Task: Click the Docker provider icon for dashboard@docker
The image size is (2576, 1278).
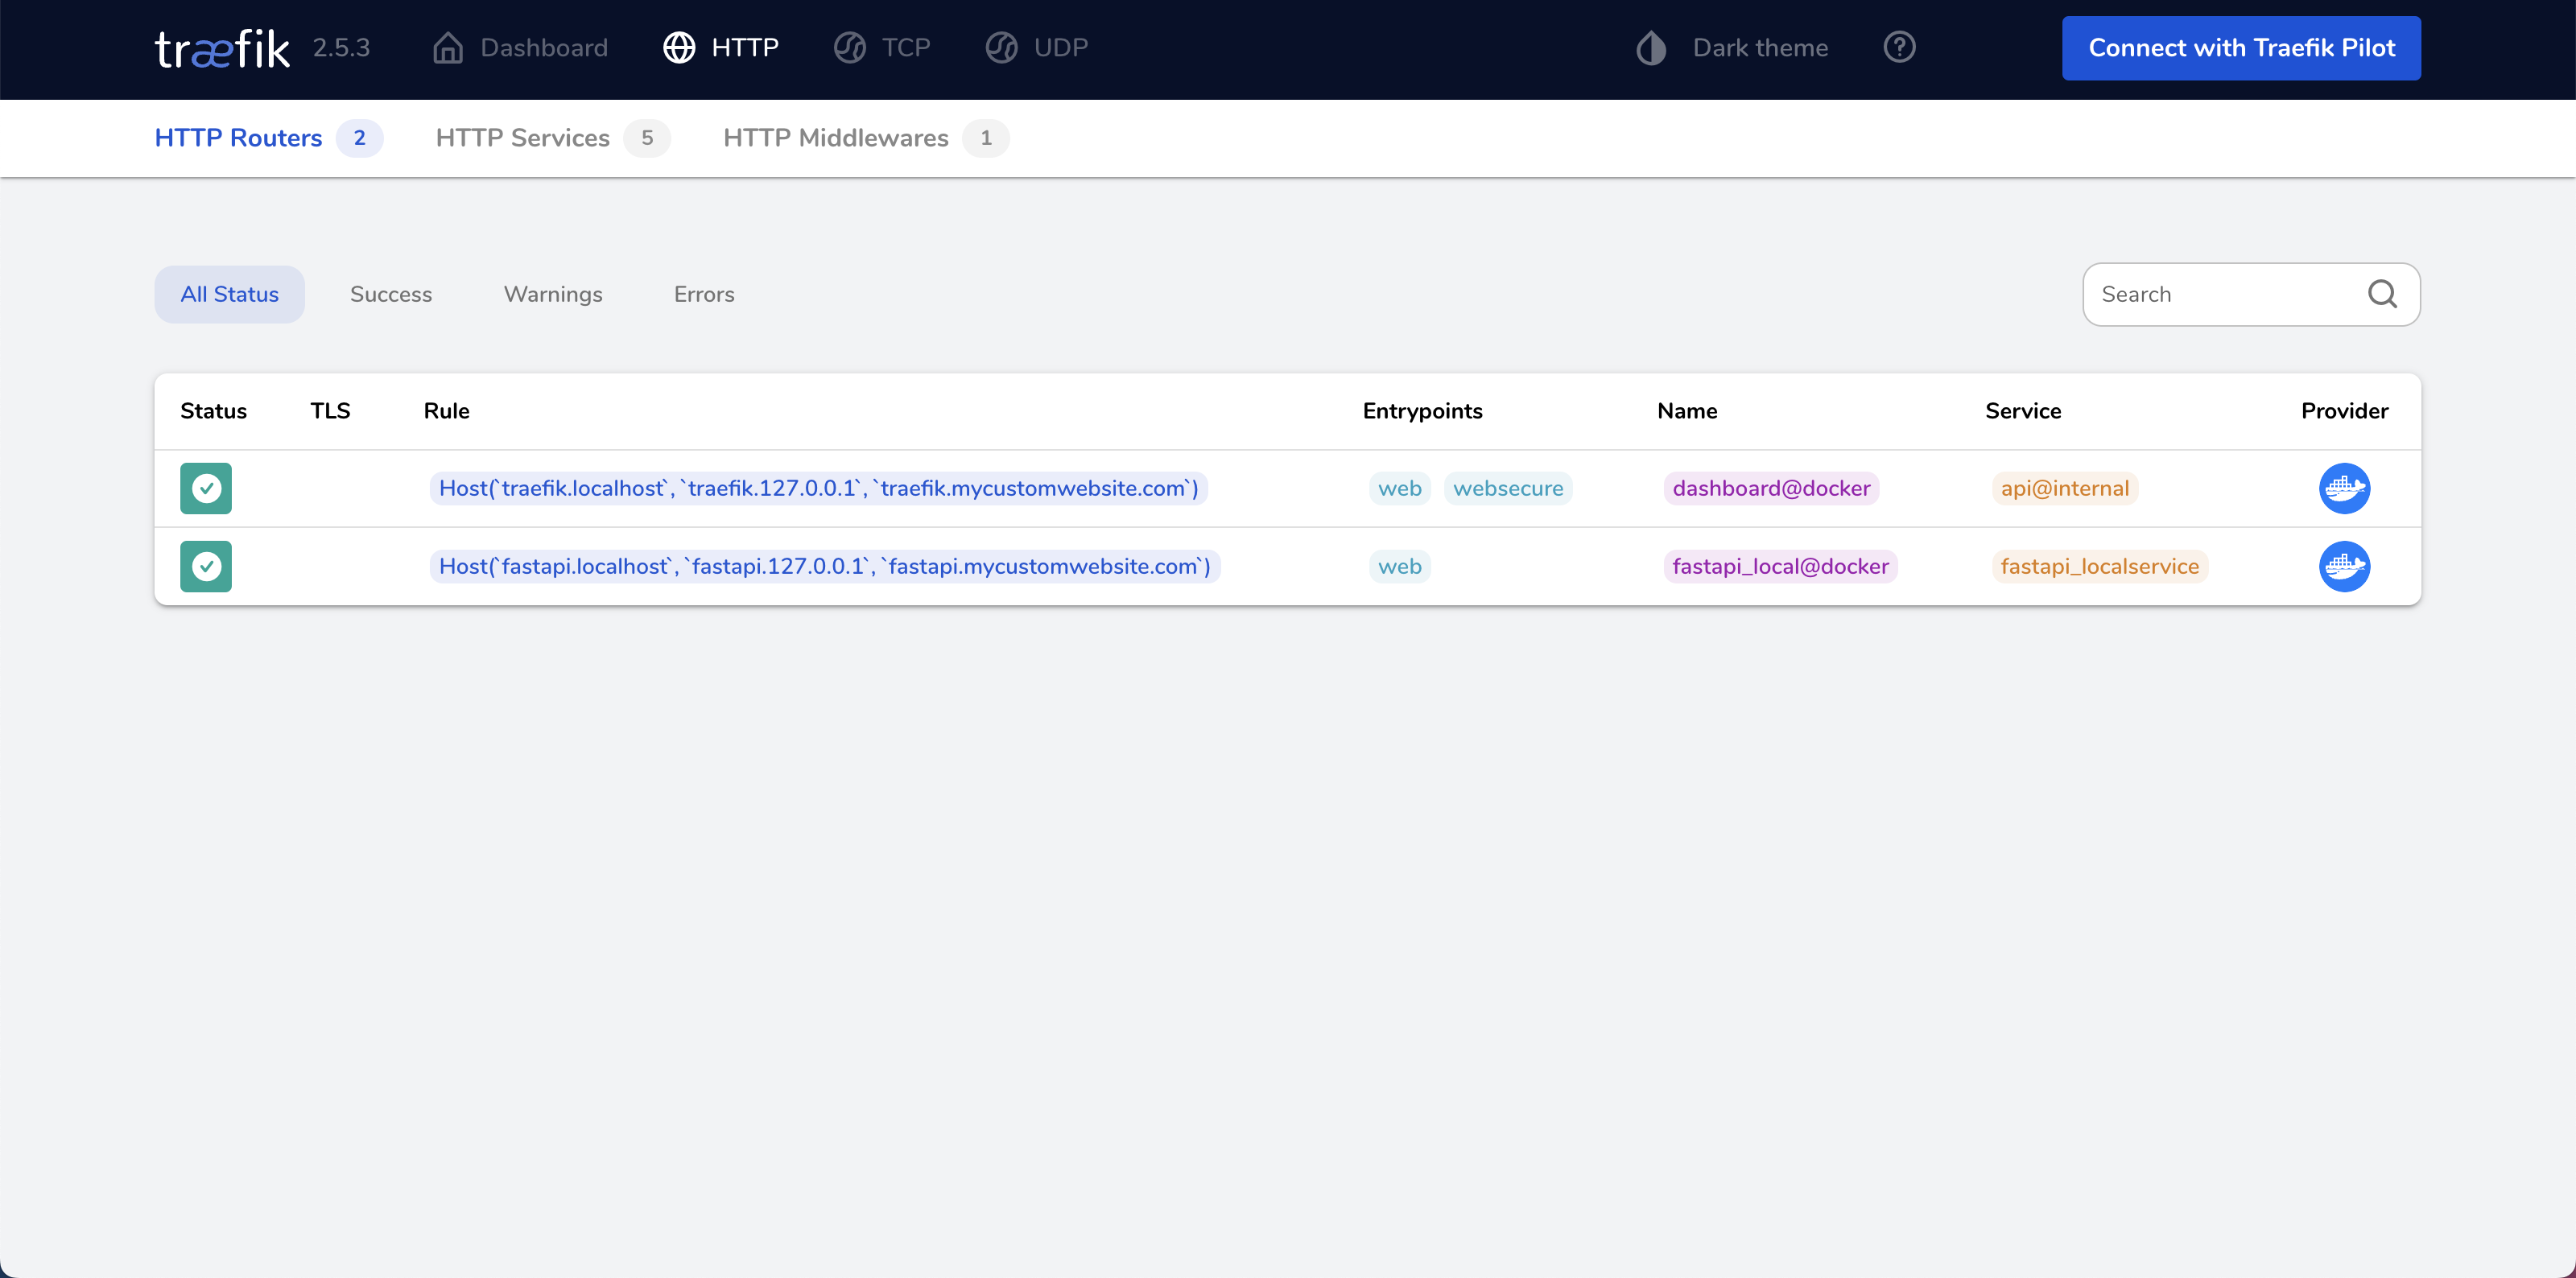Action: point(2344,488)
